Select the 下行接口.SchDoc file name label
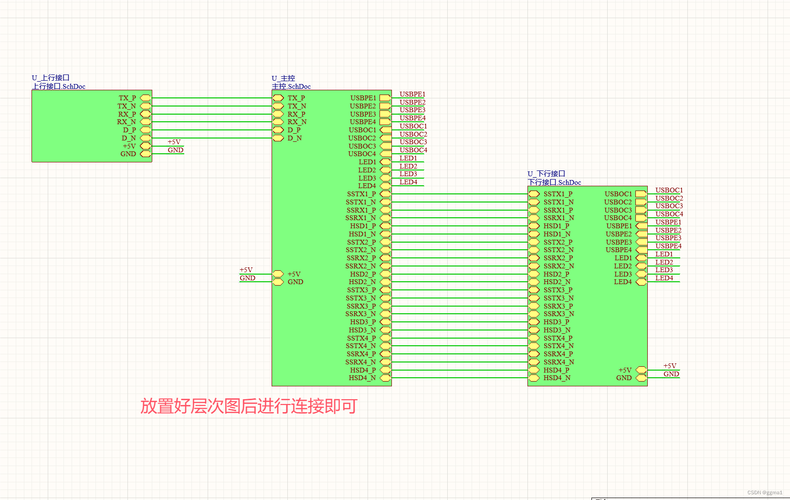 coord(554,182)
